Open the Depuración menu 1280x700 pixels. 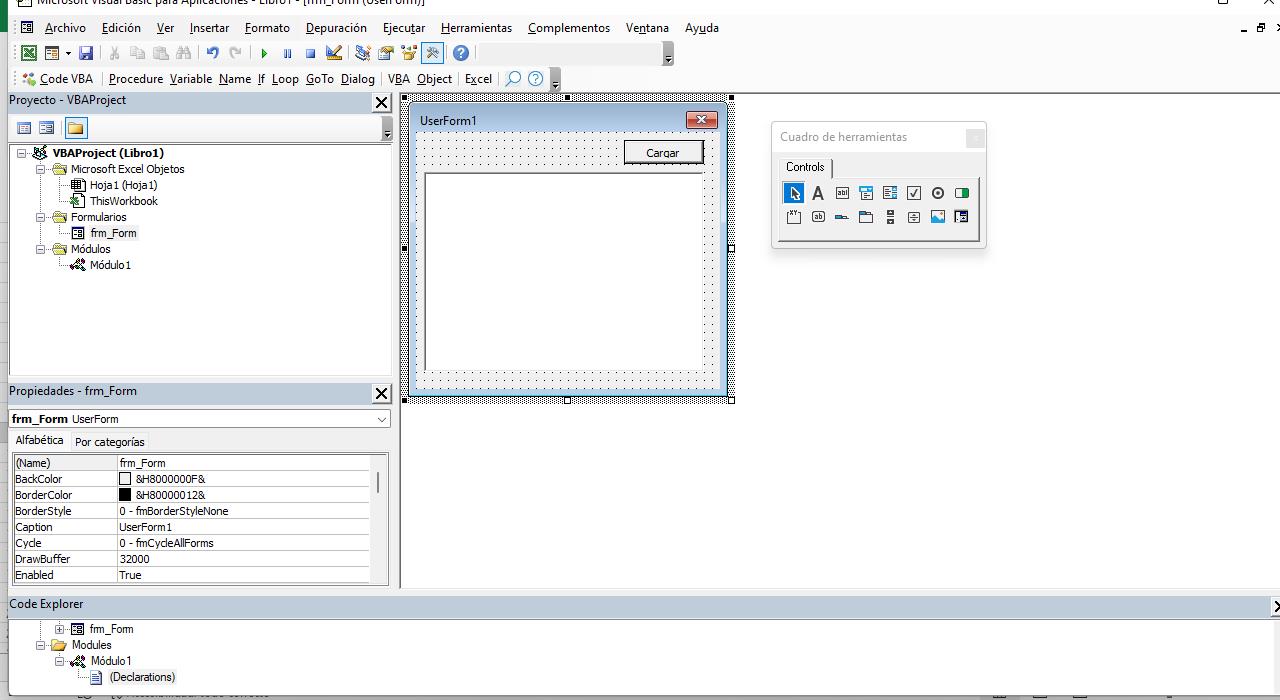[x=336, y=28]
